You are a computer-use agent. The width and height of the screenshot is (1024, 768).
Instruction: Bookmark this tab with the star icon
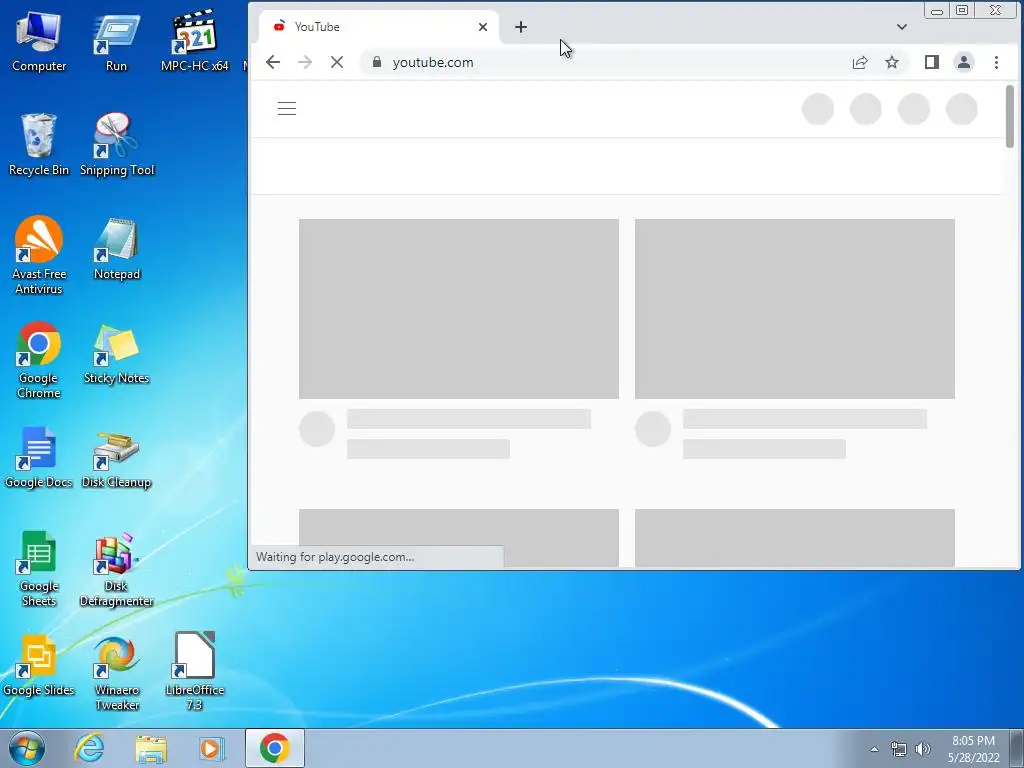892,63
